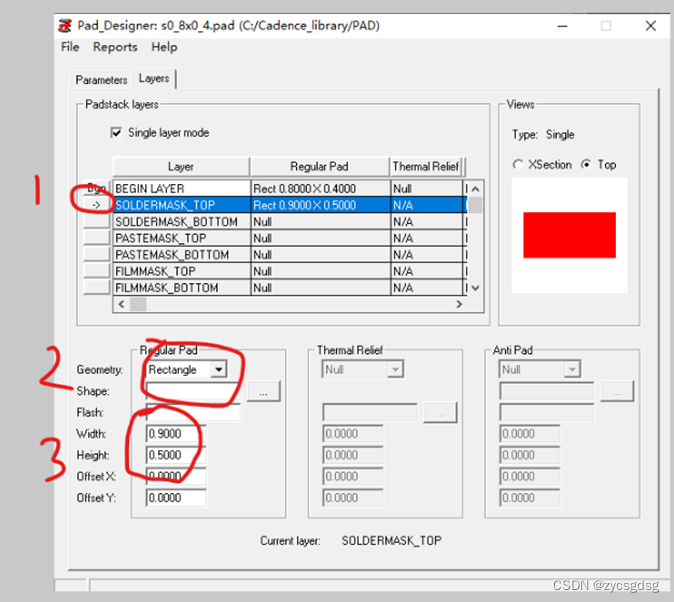
Task: Click the Pad Designer app icon in title bar
Action: point(65,25)
